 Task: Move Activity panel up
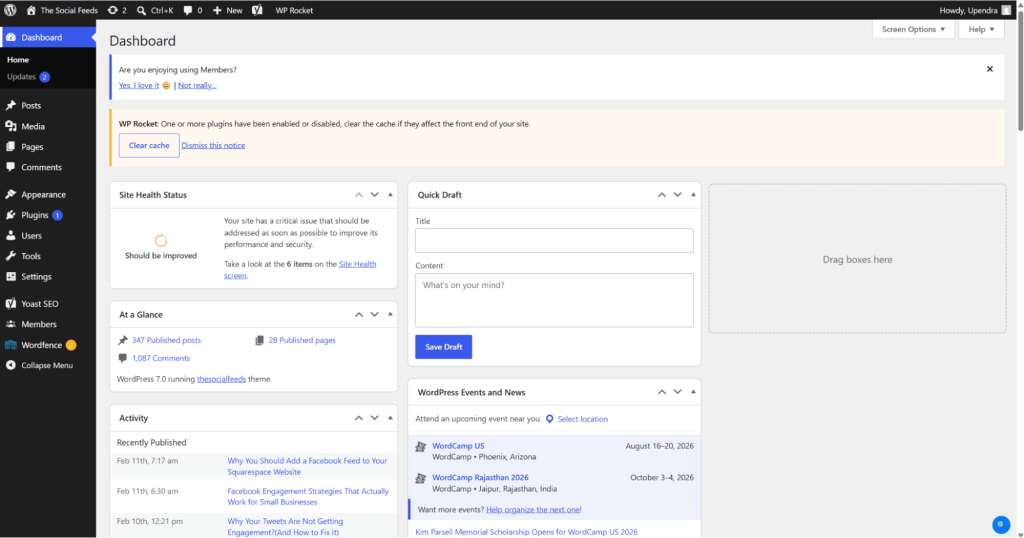pos(359,418)
